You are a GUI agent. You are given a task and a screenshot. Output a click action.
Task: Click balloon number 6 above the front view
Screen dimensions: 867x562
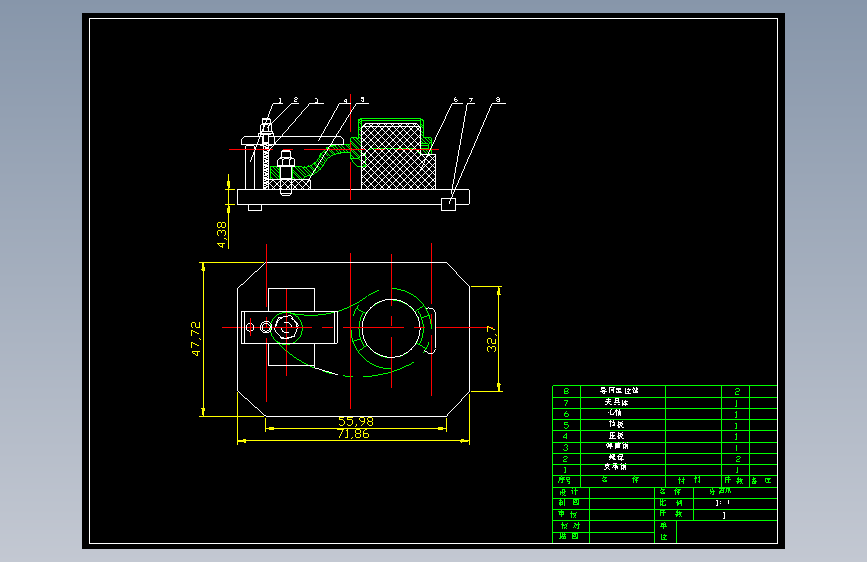[456, 100]
